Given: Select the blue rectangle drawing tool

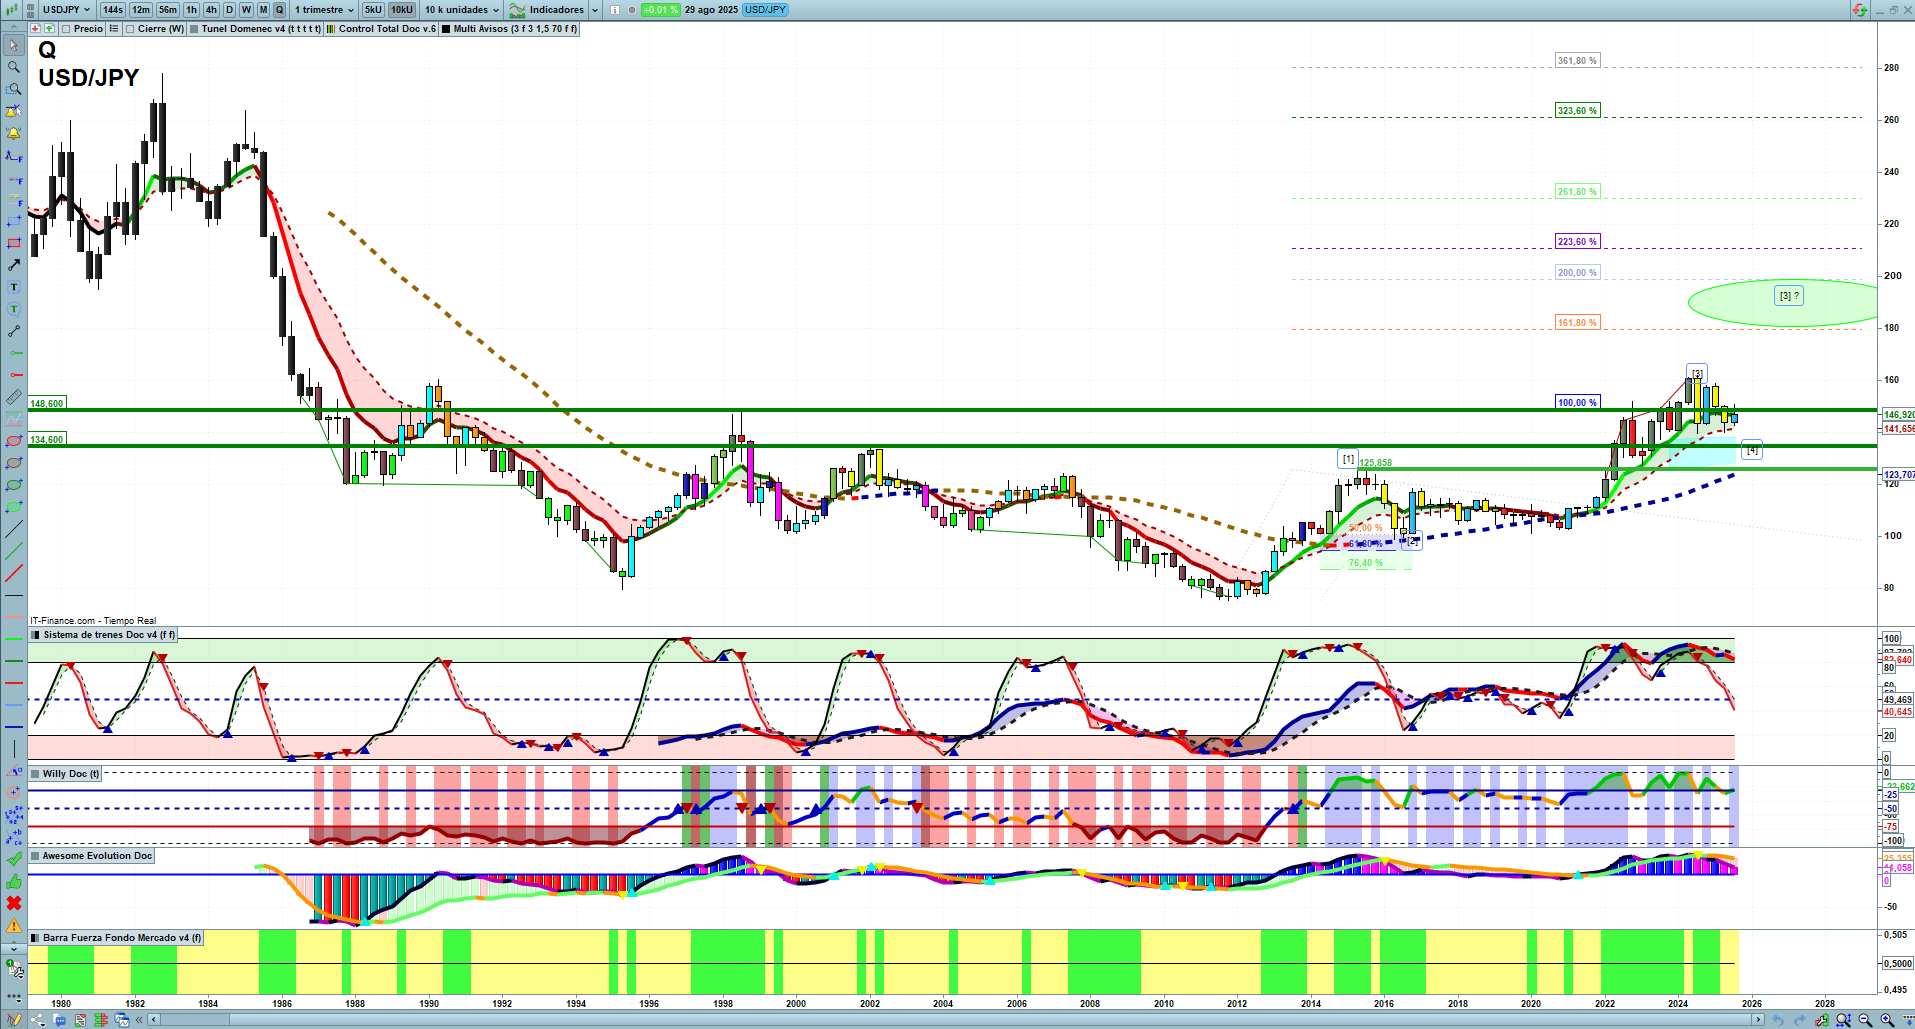Looking at the screenshot, I should (13, 221).
